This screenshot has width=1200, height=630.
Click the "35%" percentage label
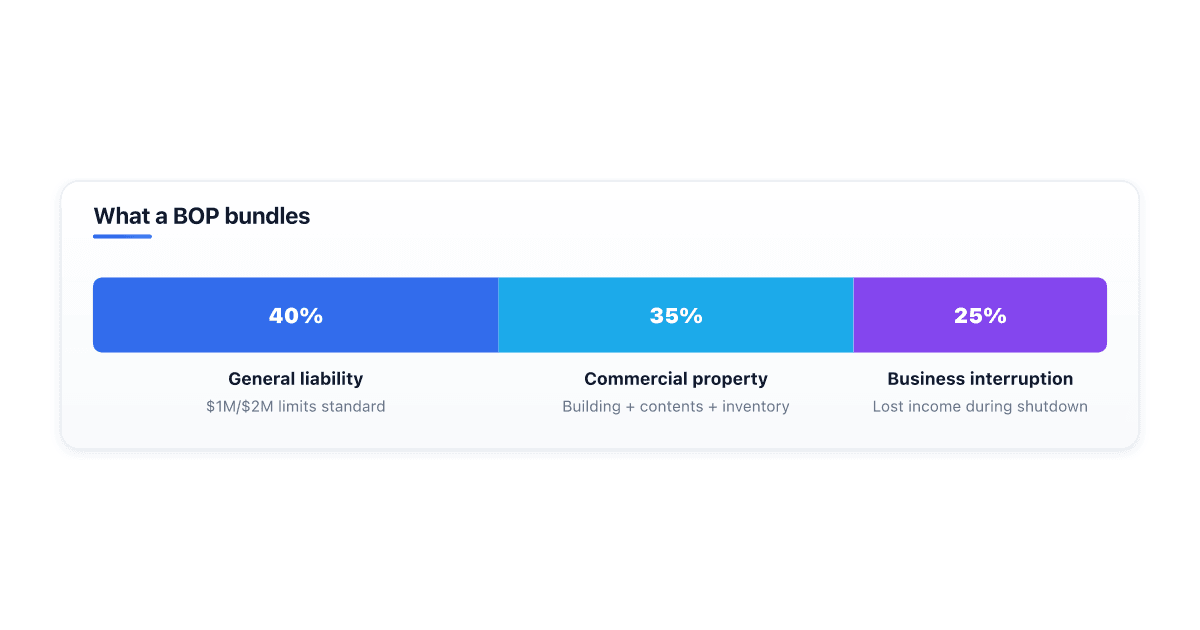(x=676, y=316)
